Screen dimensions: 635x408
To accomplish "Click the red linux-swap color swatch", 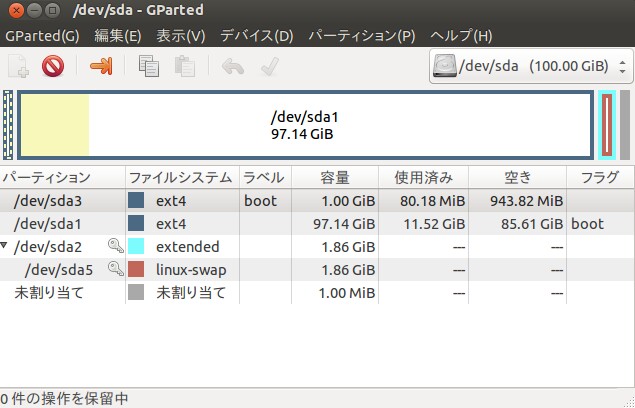I will (x=137, y=269).
